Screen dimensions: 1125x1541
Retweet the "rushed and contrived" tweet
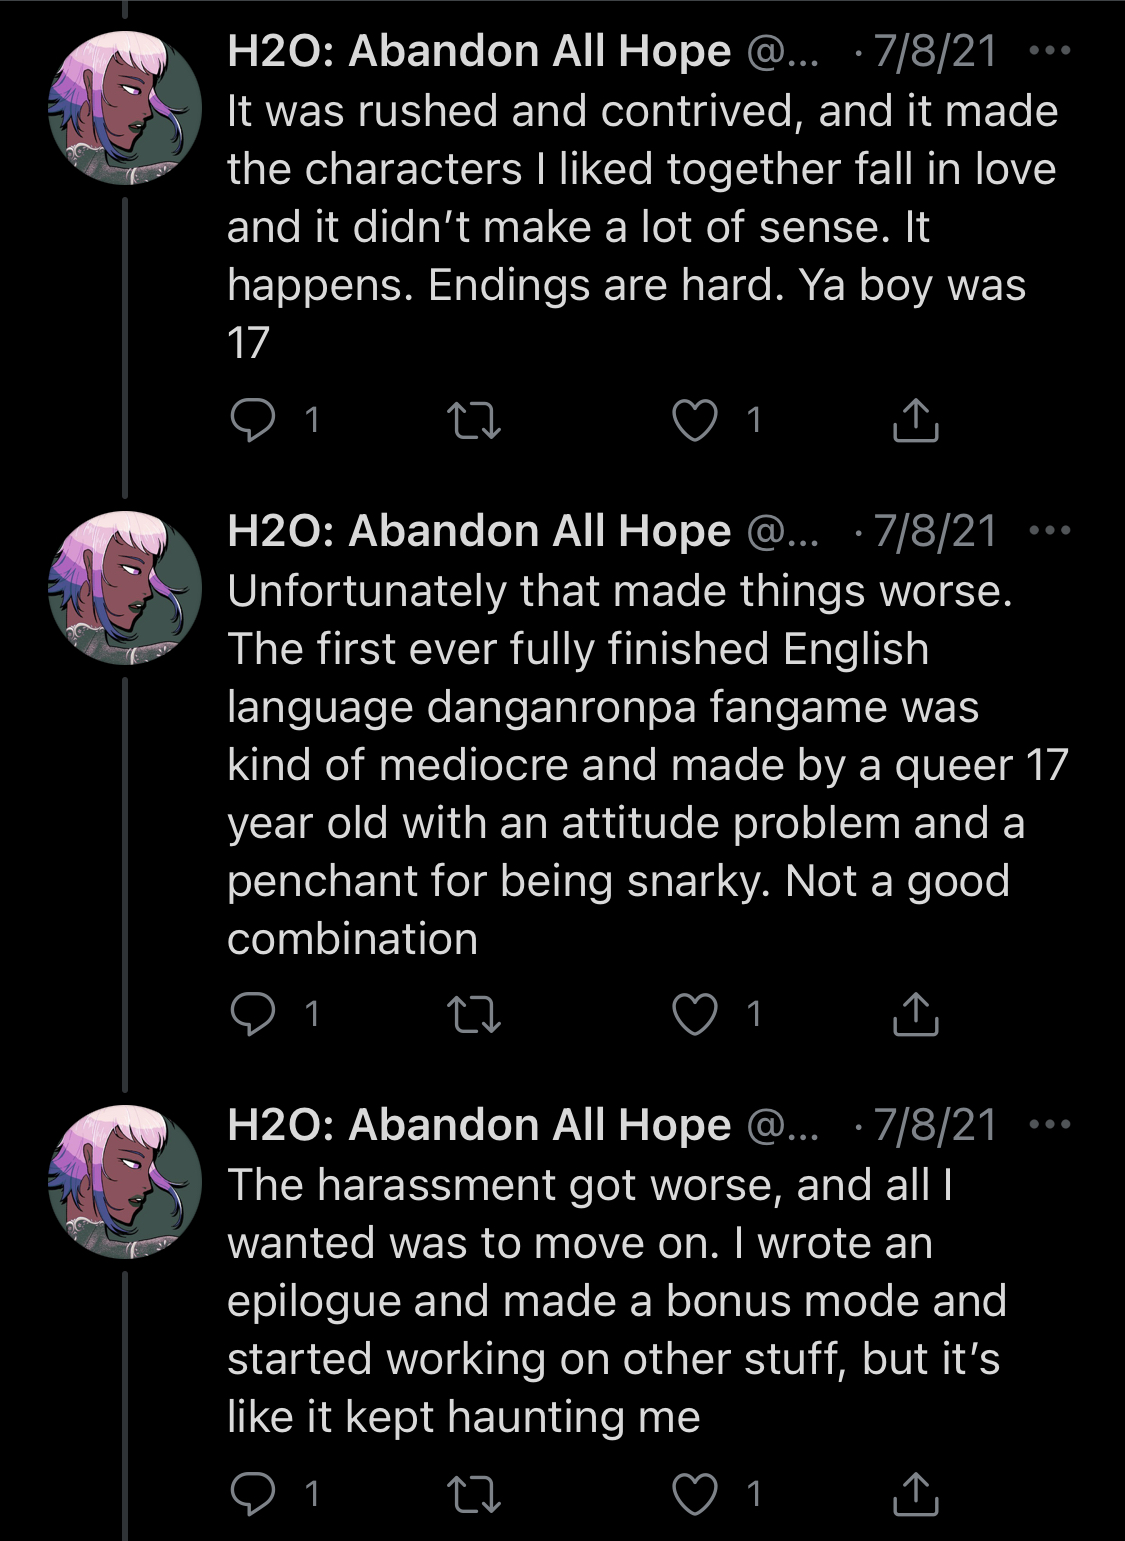pyautogui.click(x=473, y=420)
